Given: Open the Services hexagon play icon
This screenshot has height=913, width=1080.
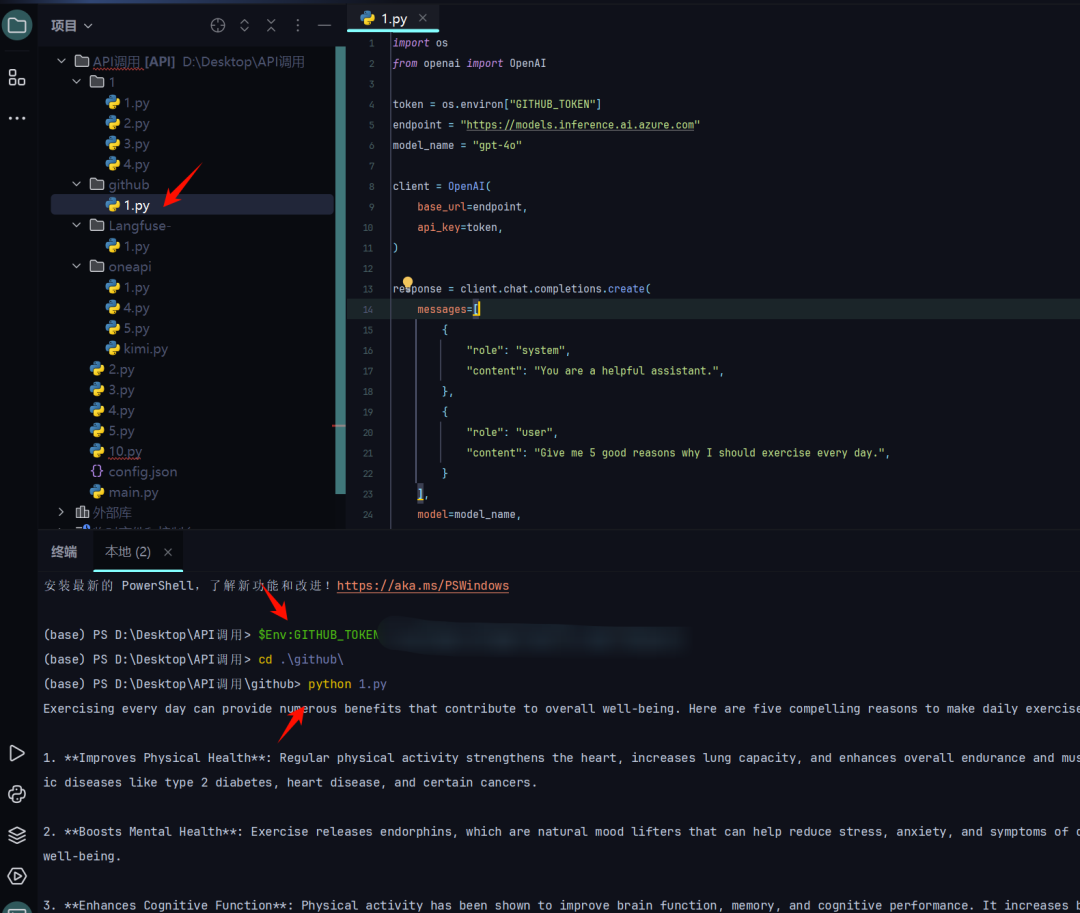Looking at the screenshot, I should point(17,876).
